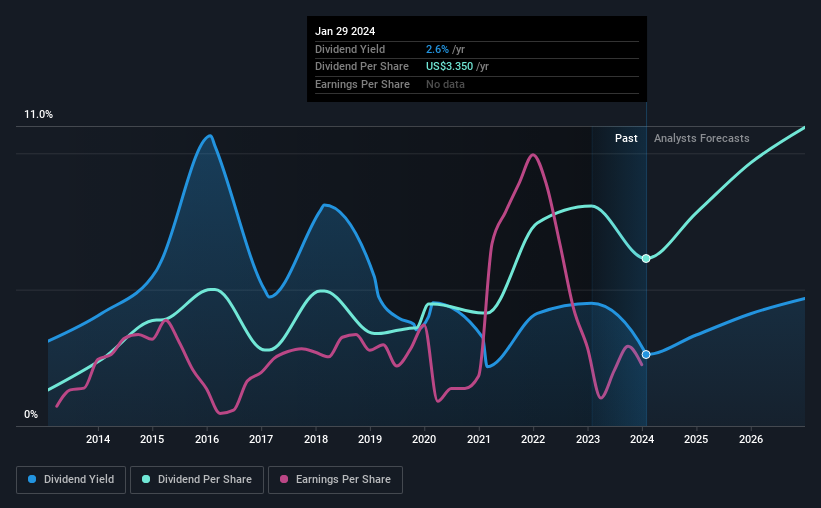Click the 2025 x-axis label
Screen dimensions: 821x508
coord(696,439)
